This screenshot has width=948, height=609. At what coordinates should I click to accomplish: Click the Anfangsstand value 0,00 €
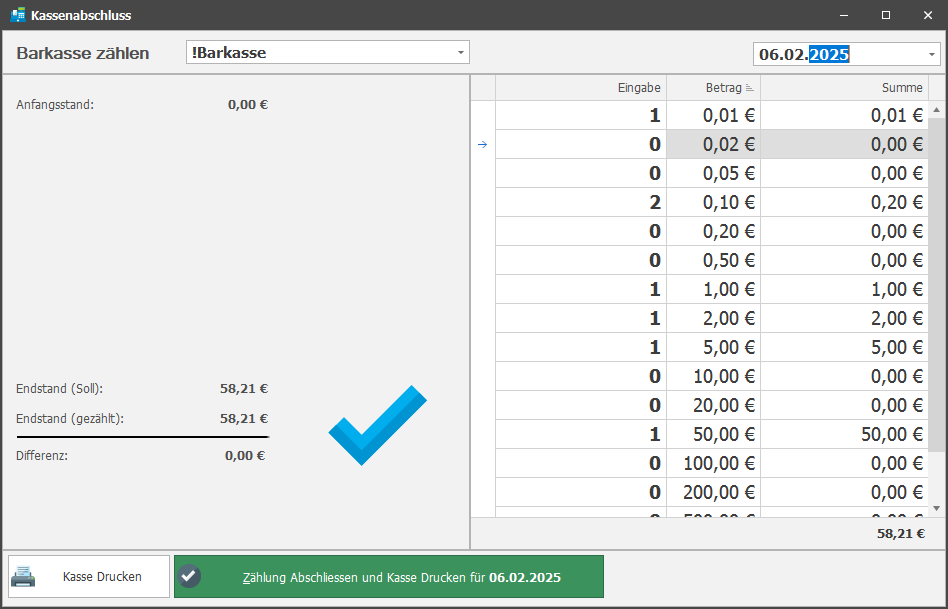248,105
